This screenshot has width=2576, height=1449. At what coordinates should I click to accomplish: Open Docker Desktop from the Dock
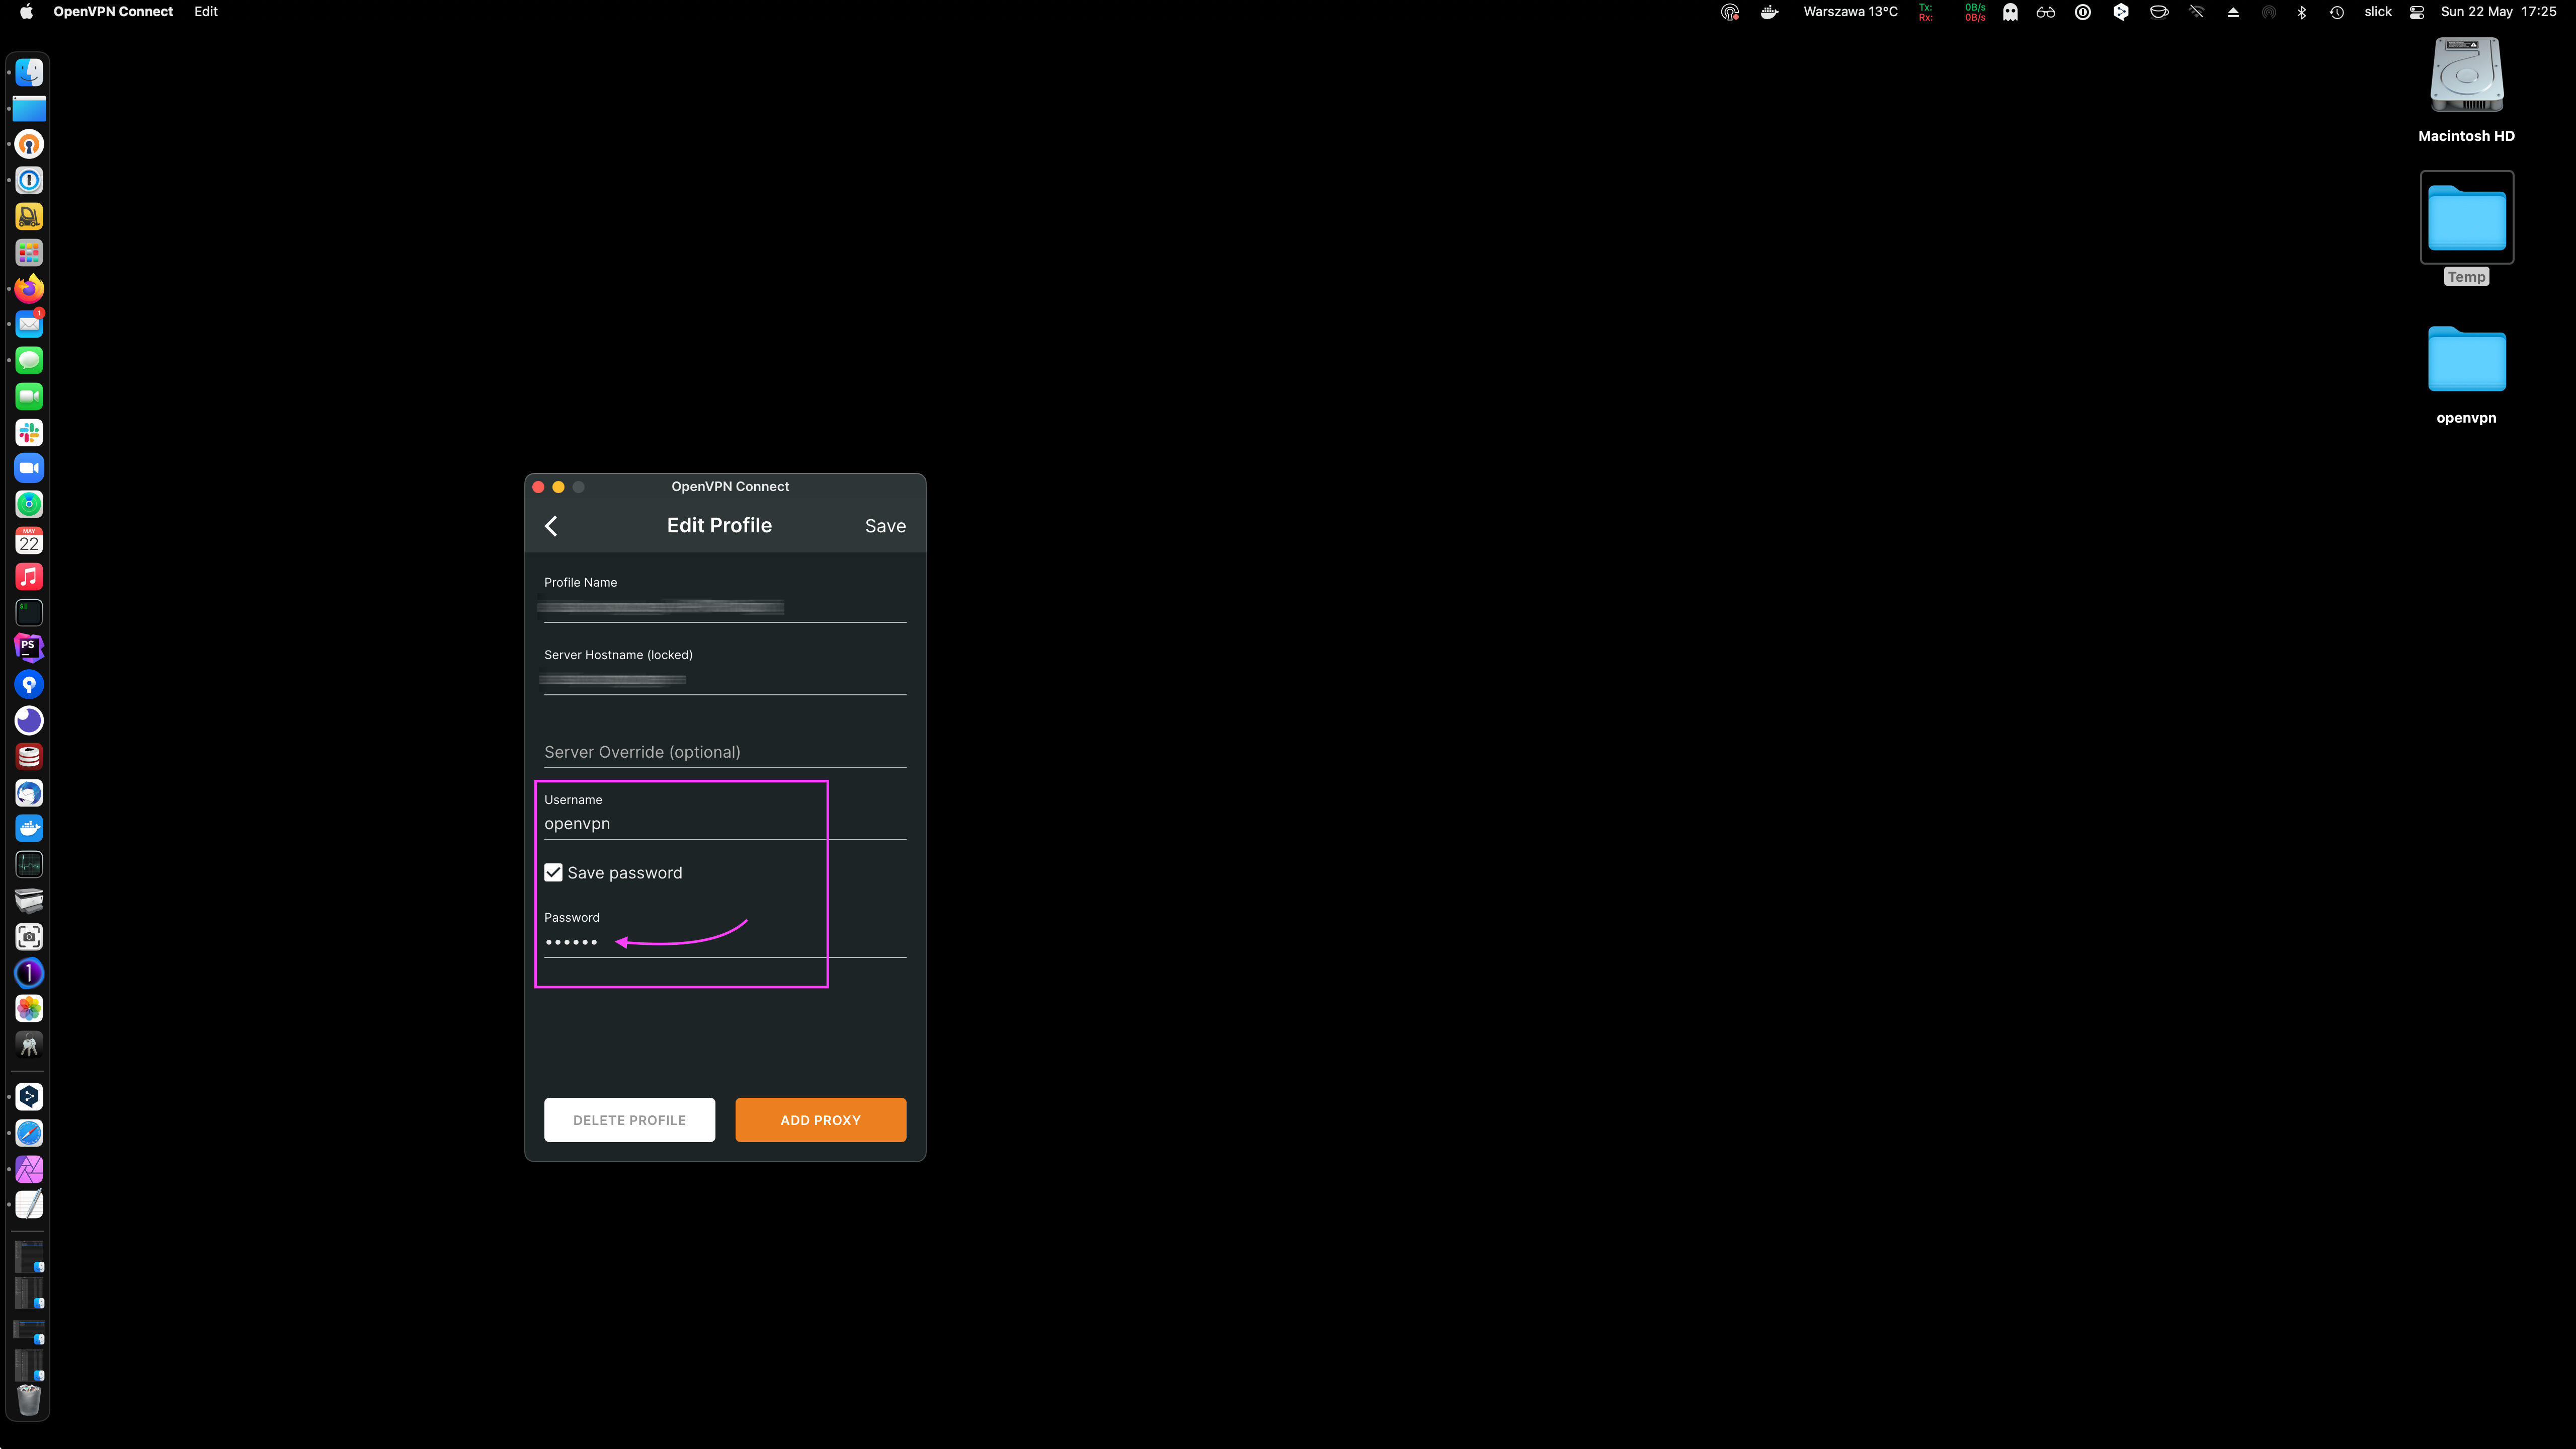tap(29, 828)
